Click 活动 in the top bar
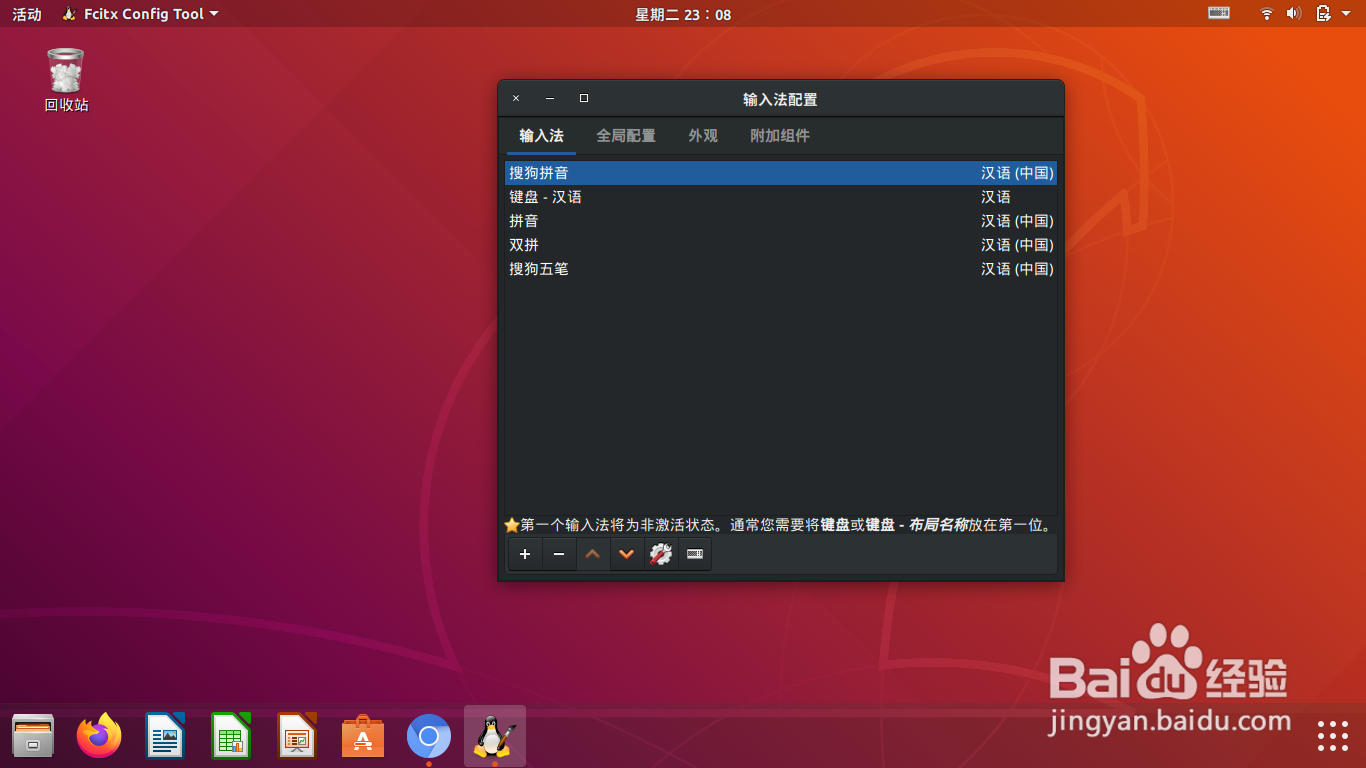1366x768 pixels. 26,14
